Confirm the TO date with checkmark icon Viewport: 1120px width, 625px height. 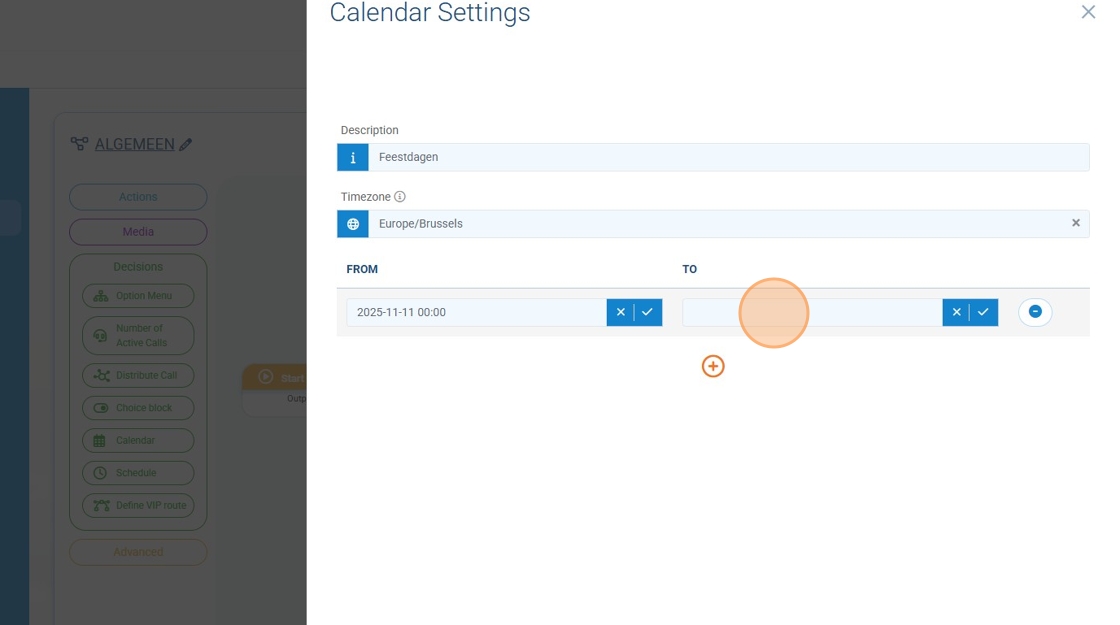tap(984, 312)
